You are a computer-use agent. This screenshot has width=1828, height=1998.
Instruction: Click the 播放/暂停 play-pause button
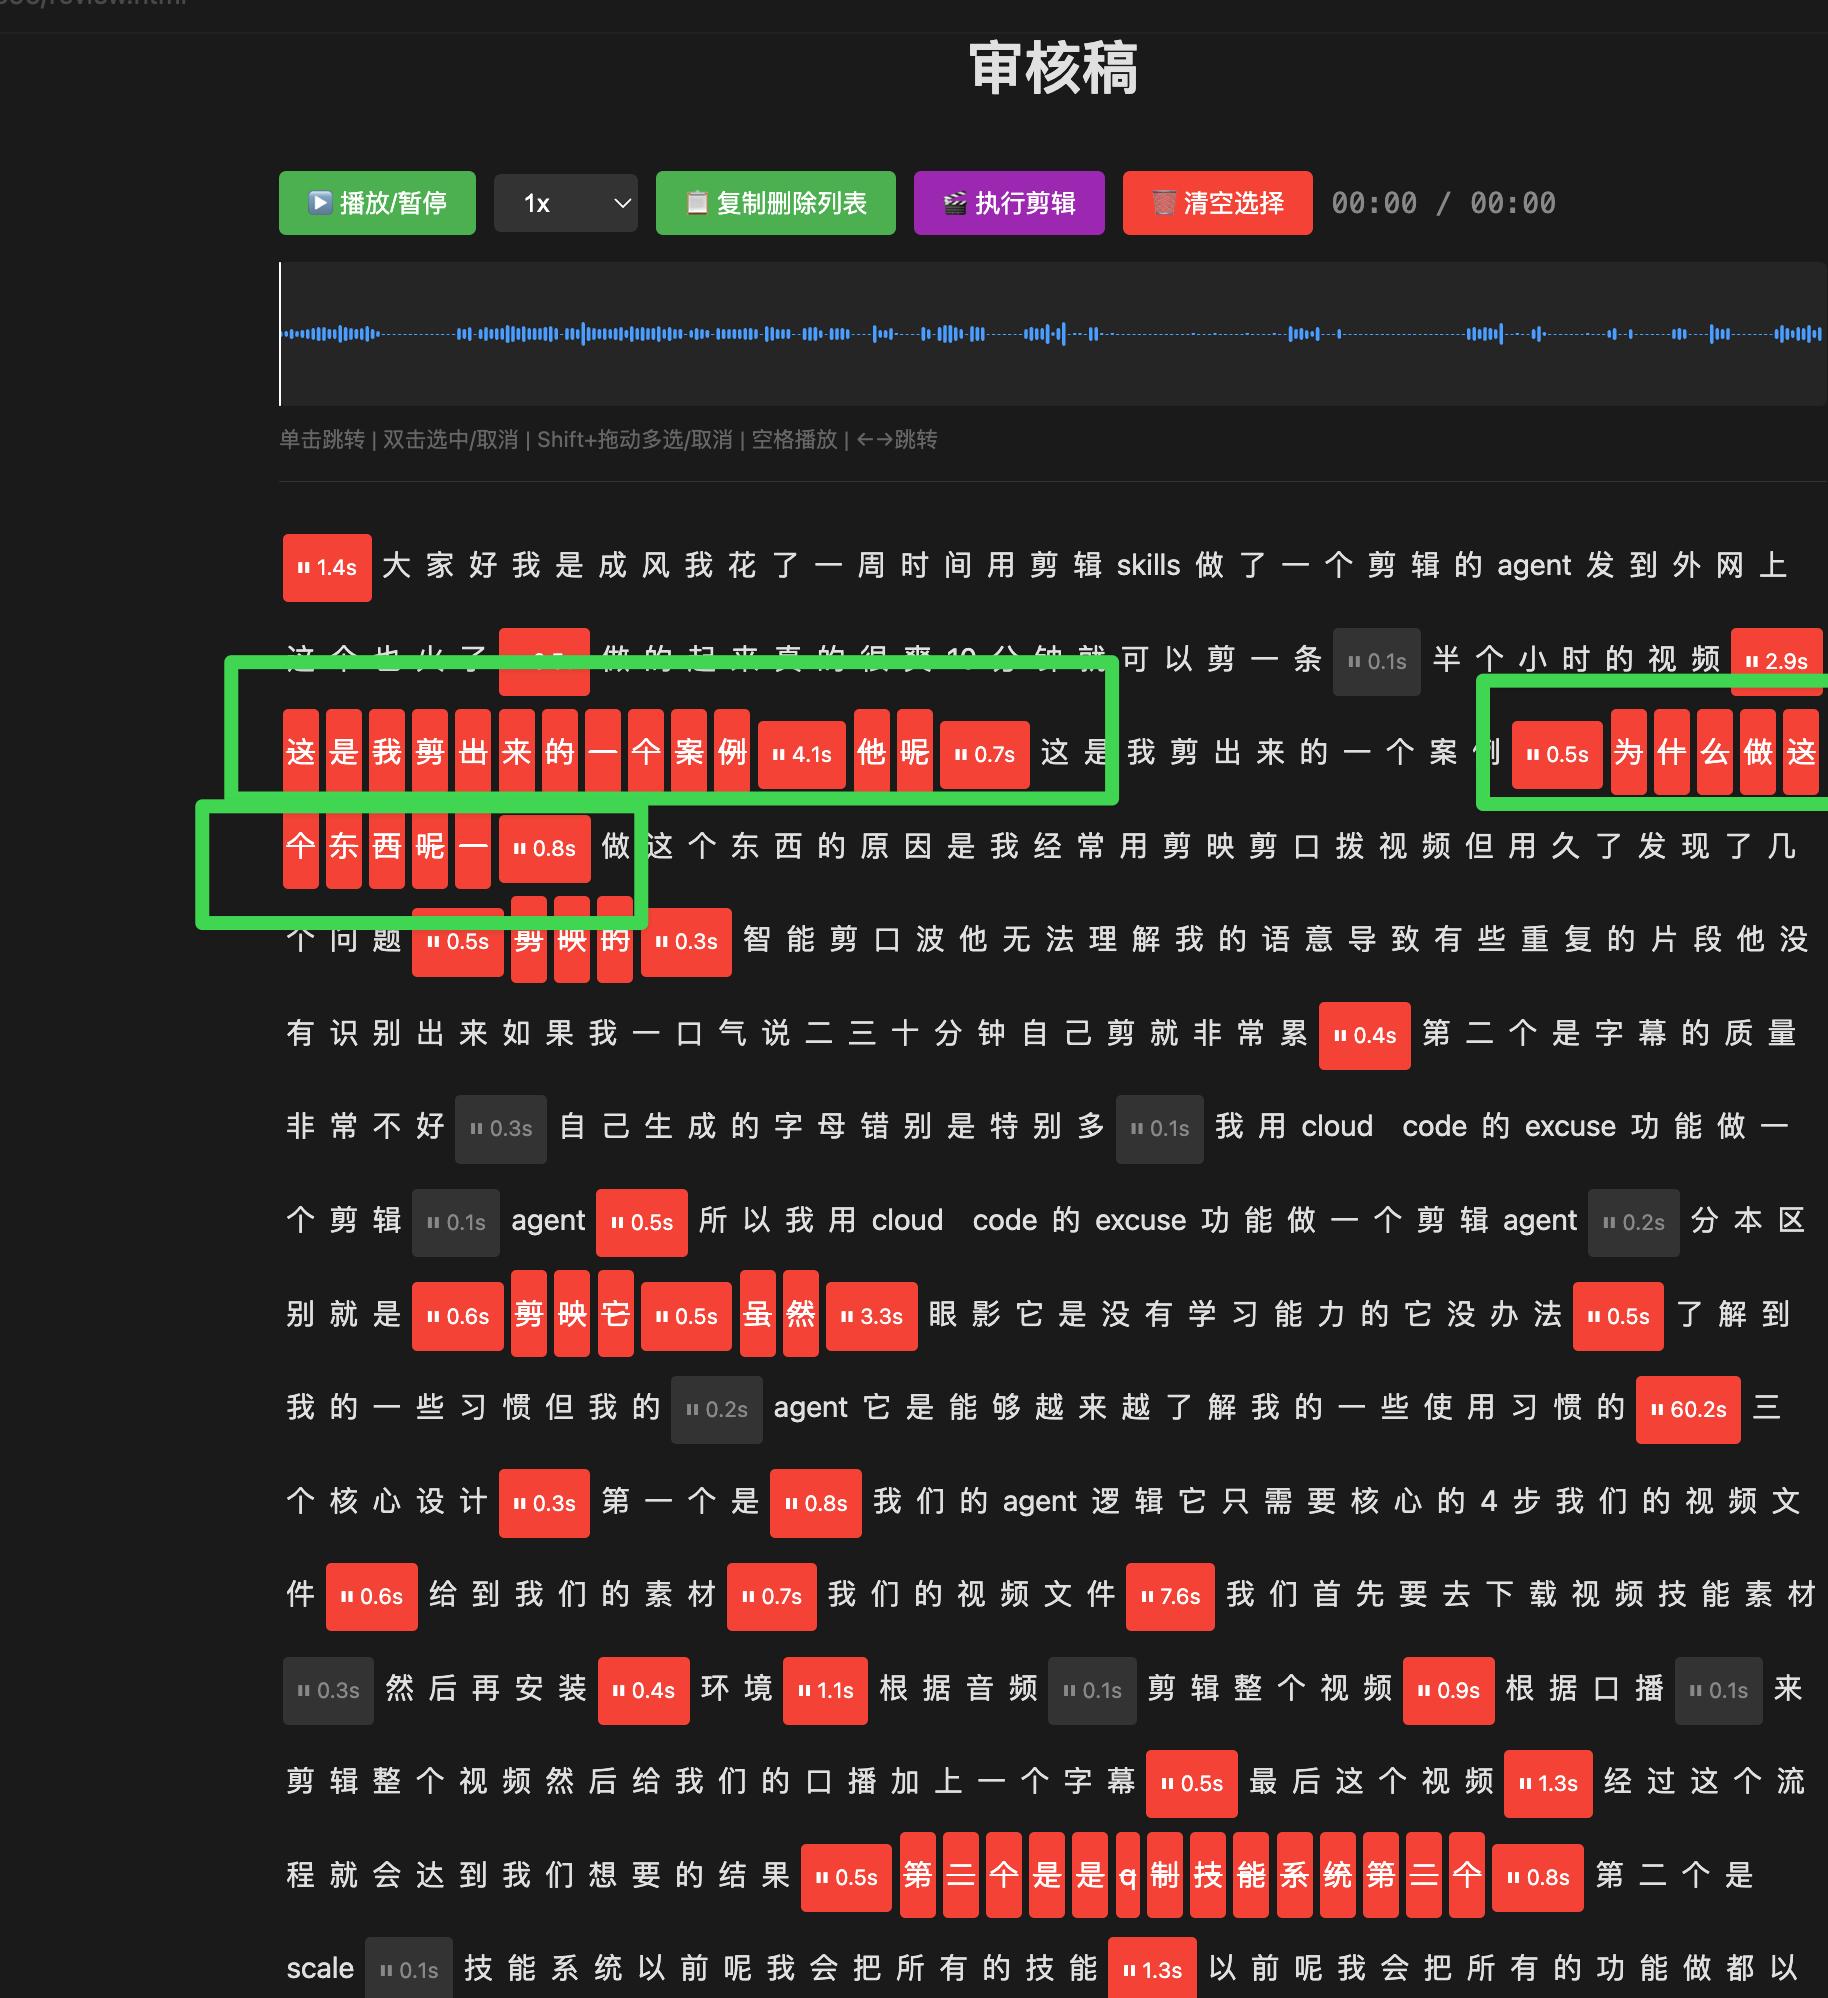click(x=377, y=203)
